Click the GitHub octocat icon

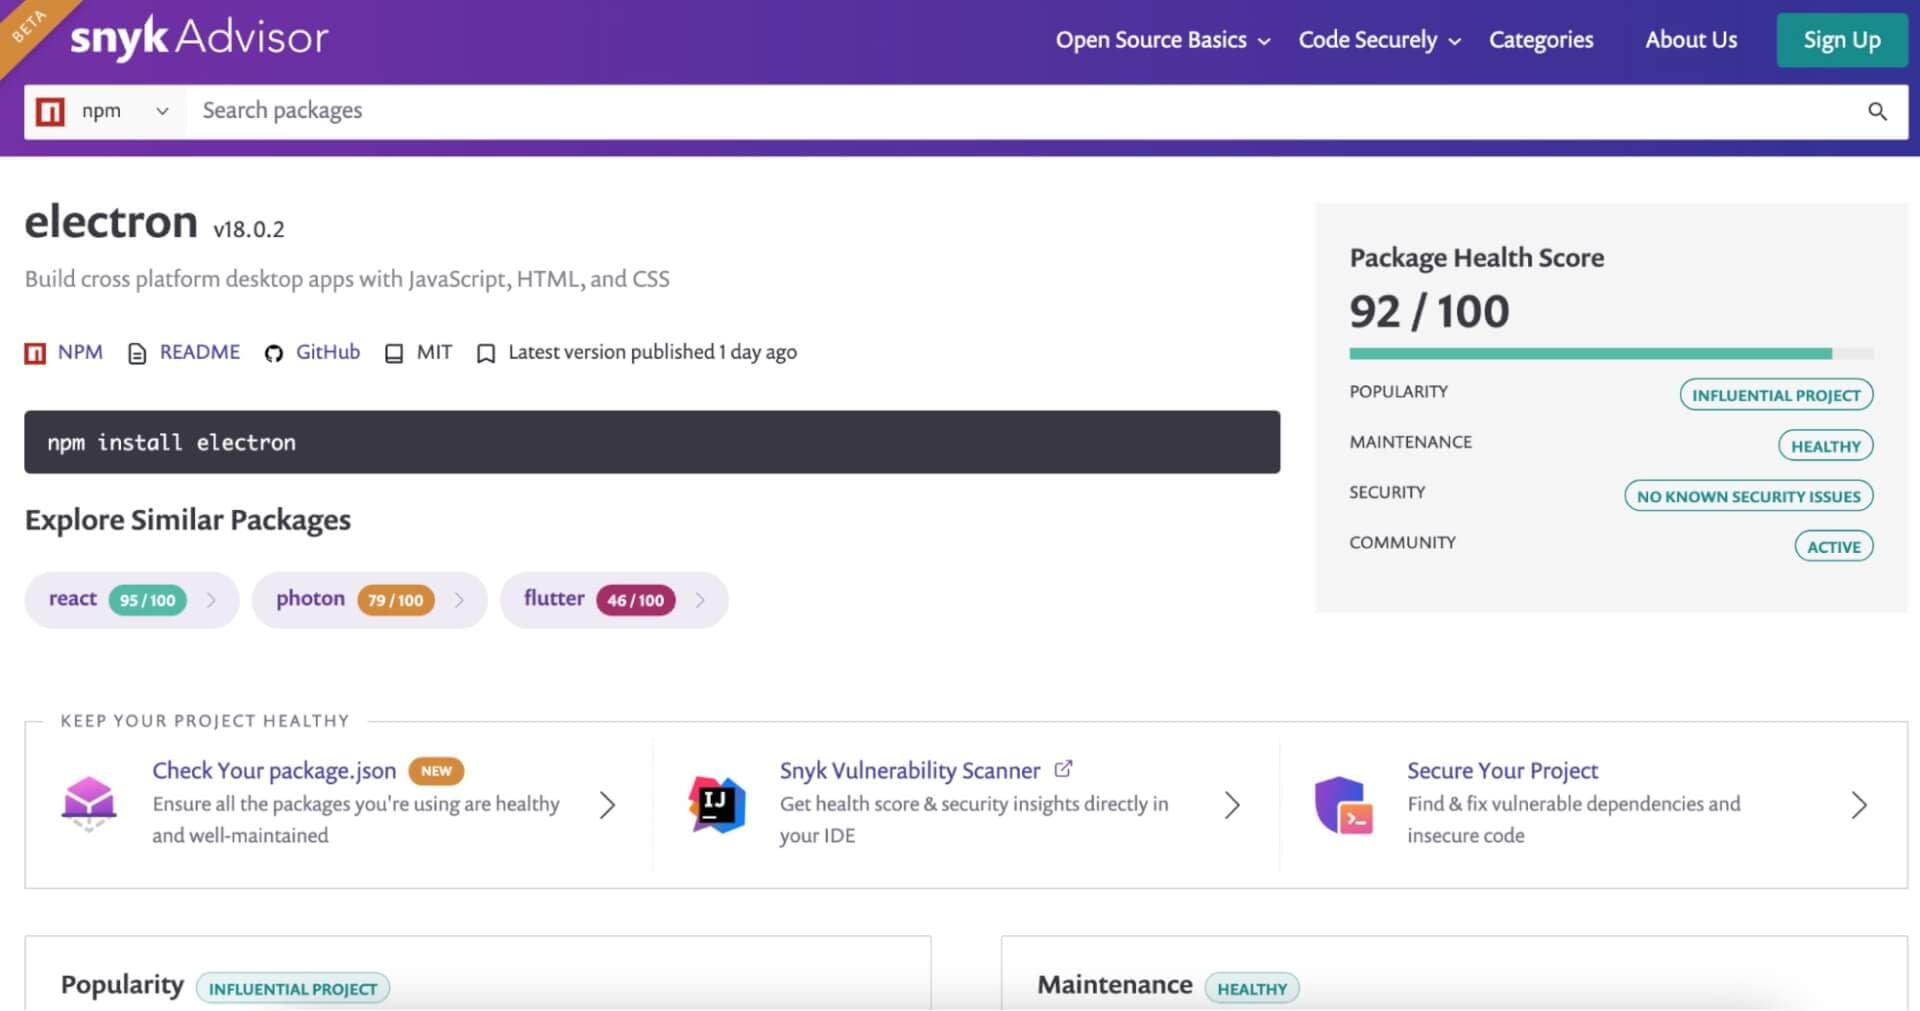click(x=273, y=353)
